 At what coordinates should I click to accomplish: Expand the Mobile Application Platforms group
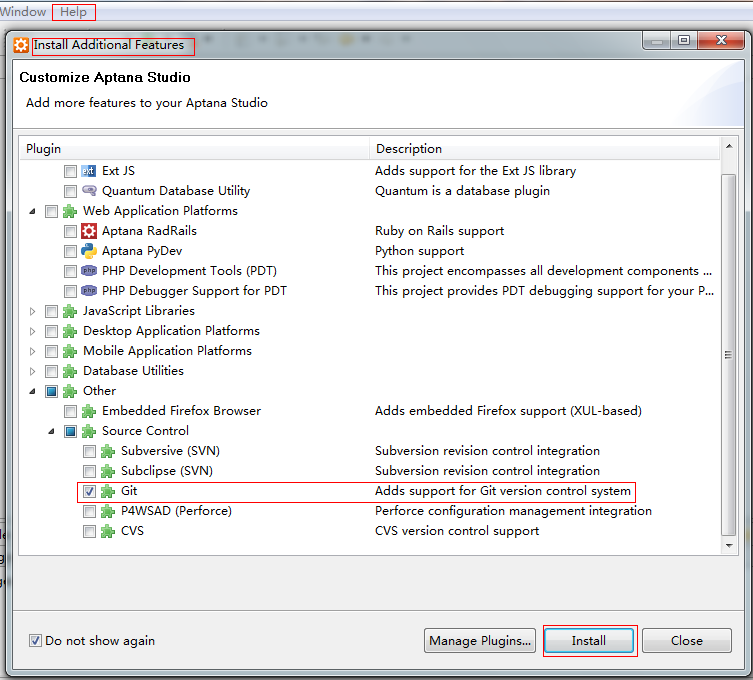click(x=32, y=352)
